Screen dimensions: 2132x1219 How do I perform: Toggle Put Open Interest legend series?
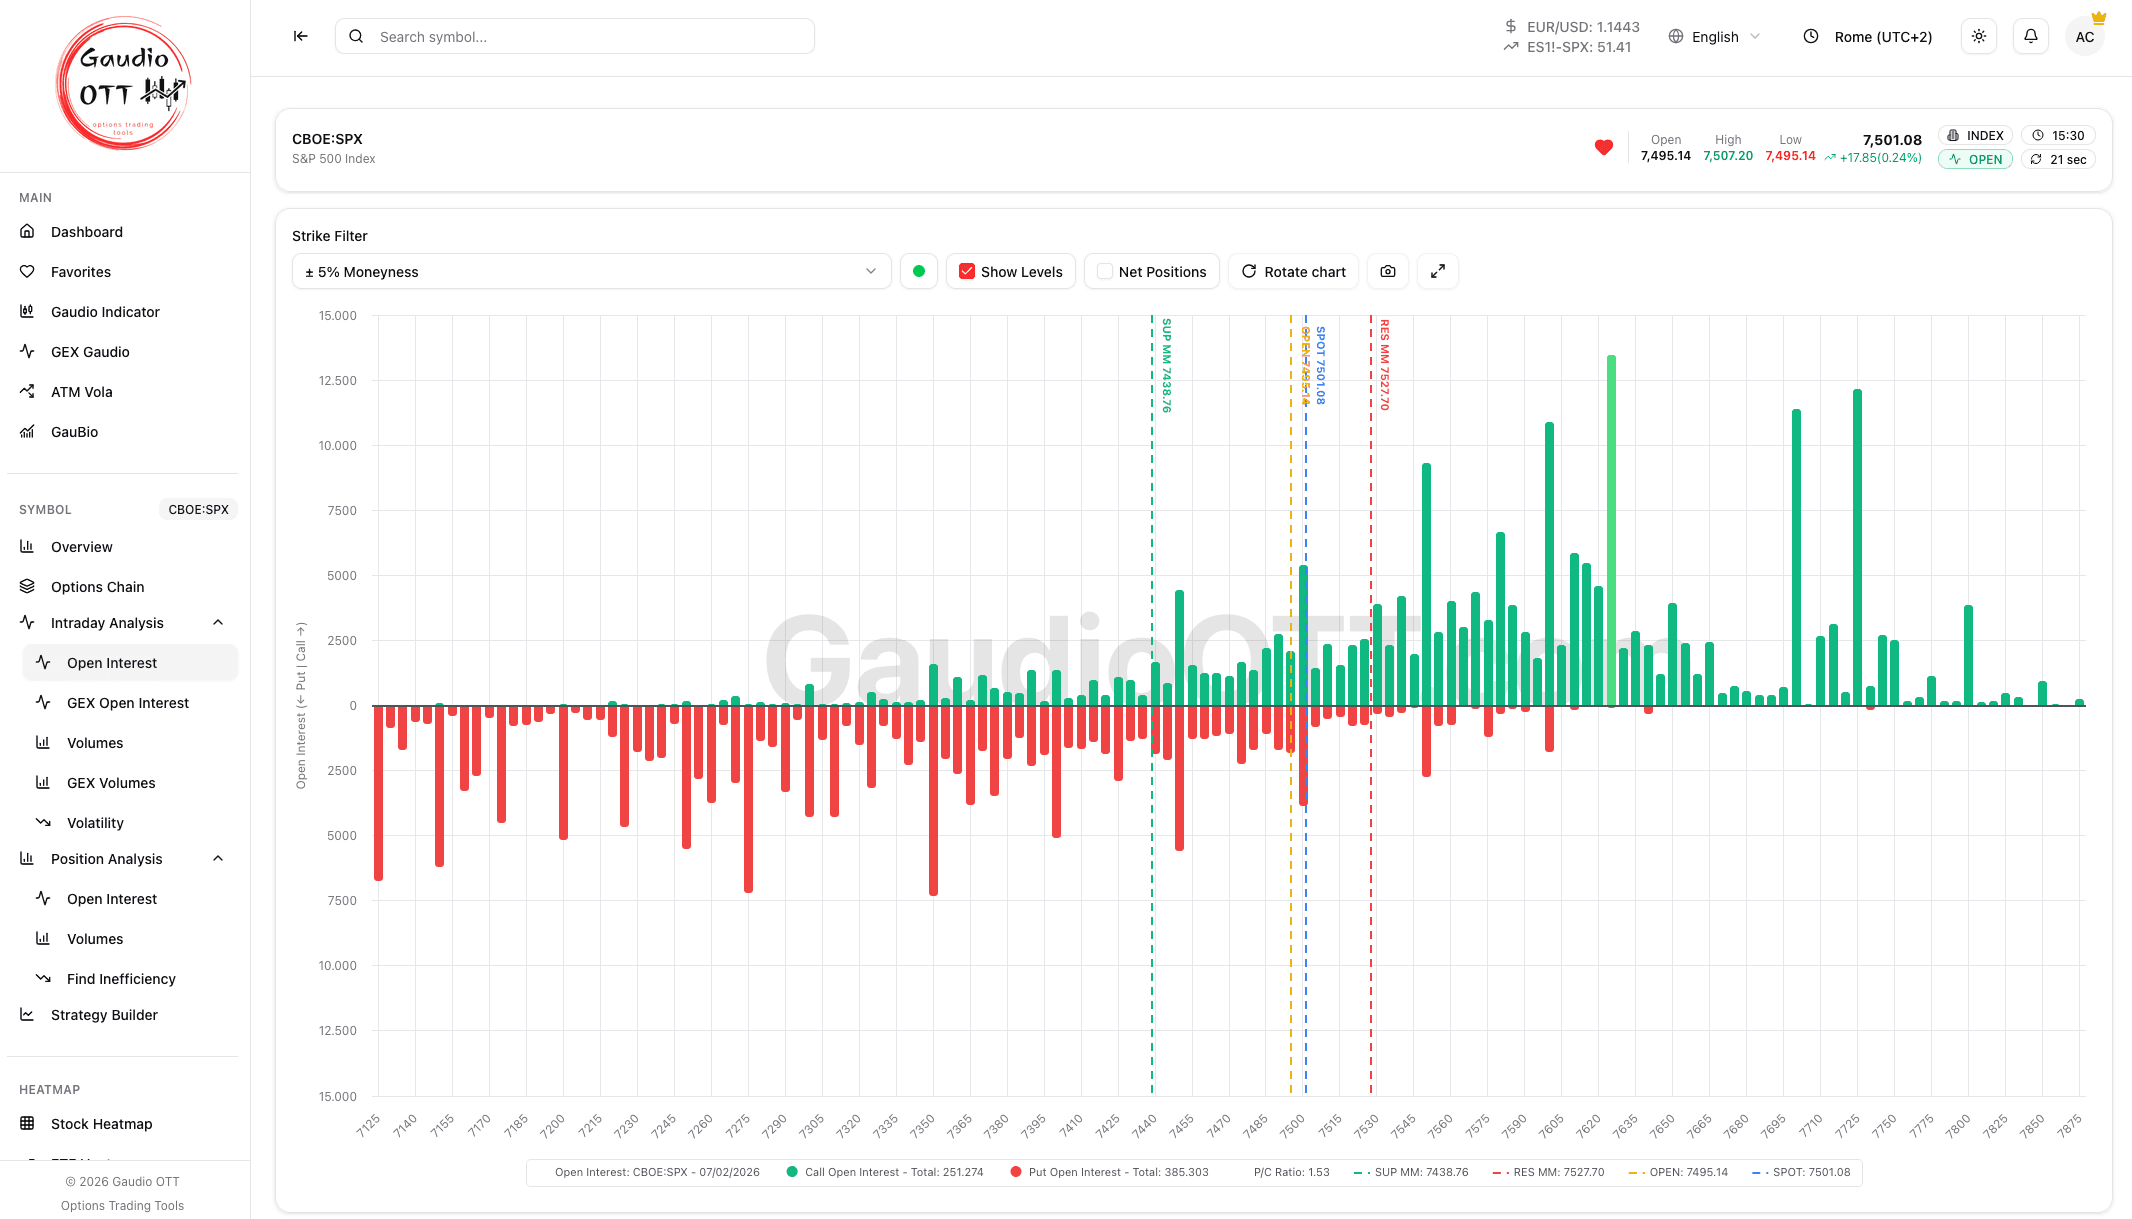pyautogui.click(x=1109, y=1172)
